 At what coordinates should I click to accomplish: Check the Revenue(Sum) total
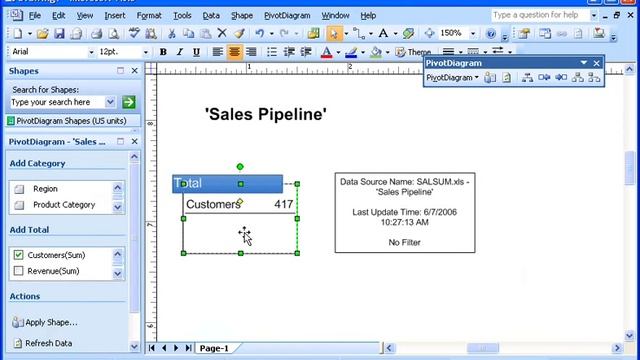pos(18,271)
